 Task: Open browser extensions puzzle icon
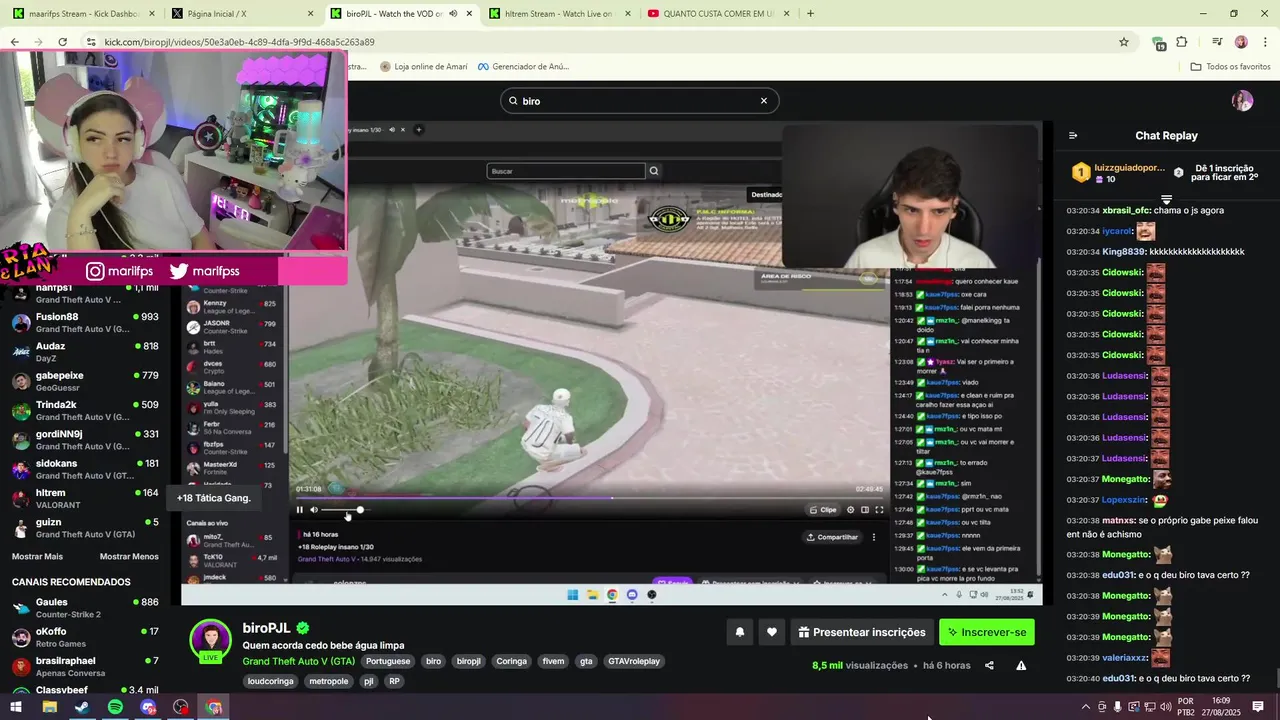[1182, 42]
